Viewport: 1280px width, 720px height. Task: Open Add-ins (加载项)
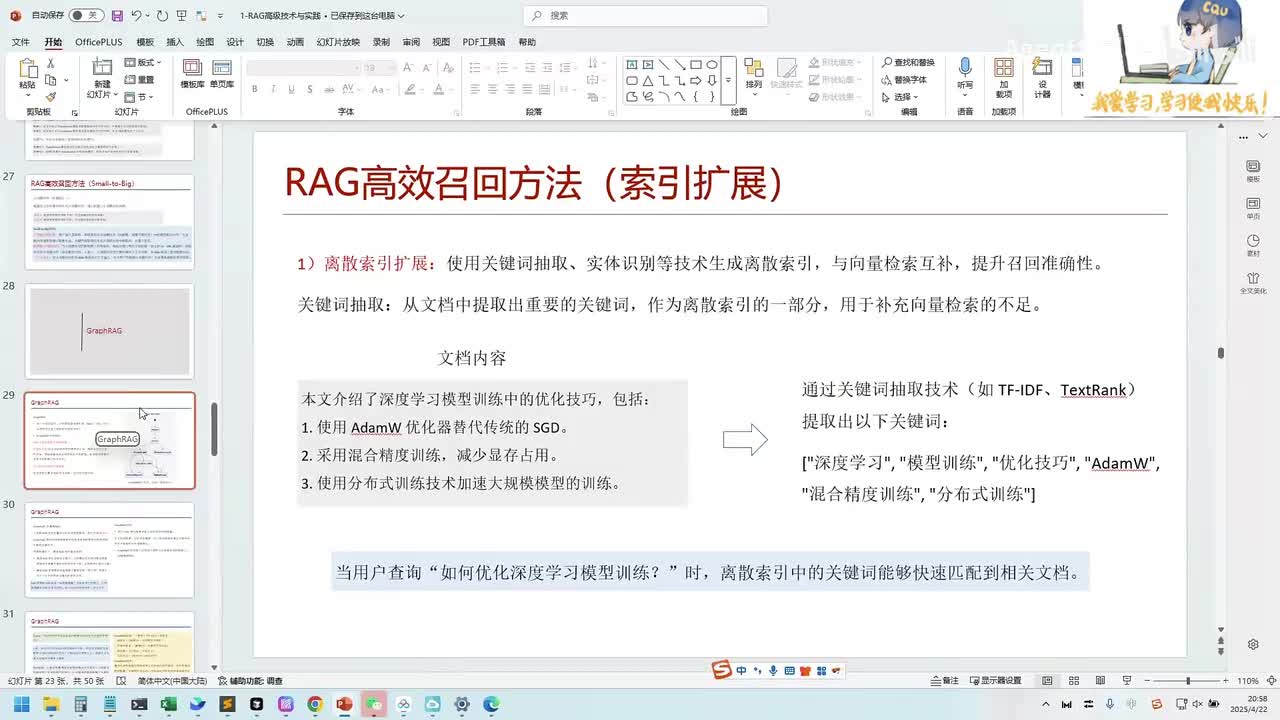[1003, 76]
